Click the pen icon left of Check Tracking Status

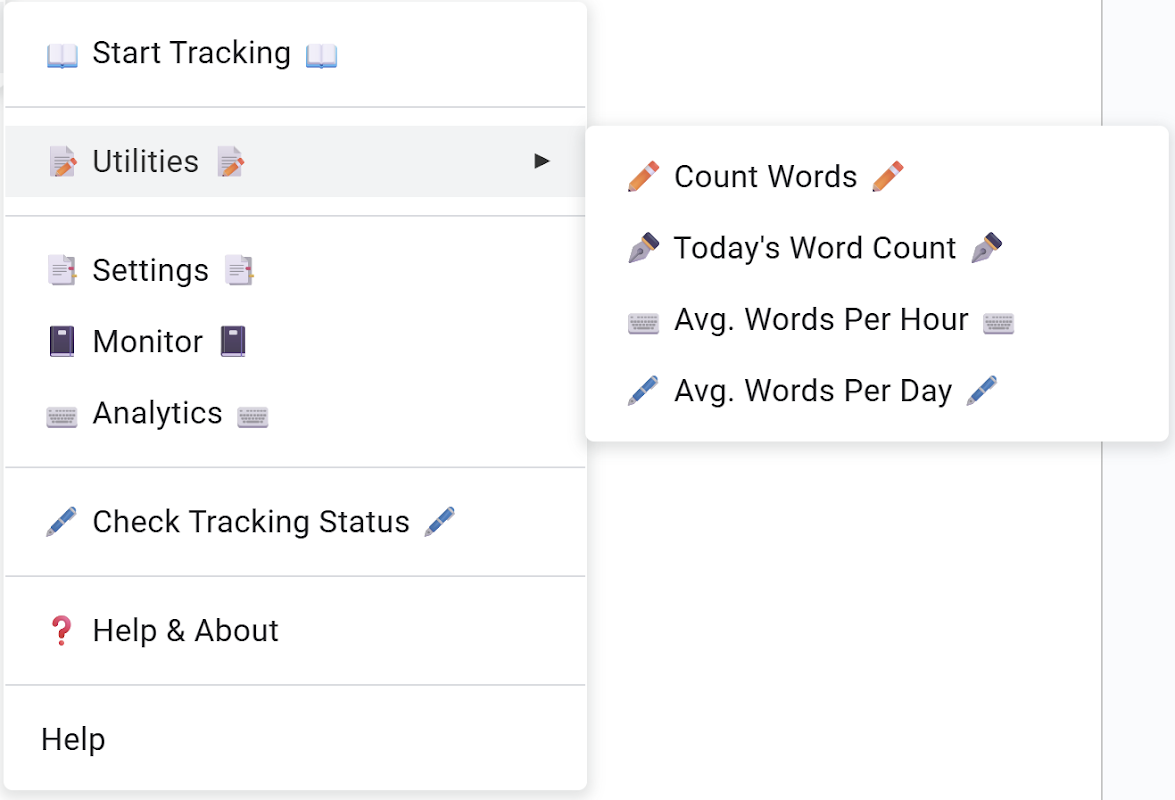(62, 522)
